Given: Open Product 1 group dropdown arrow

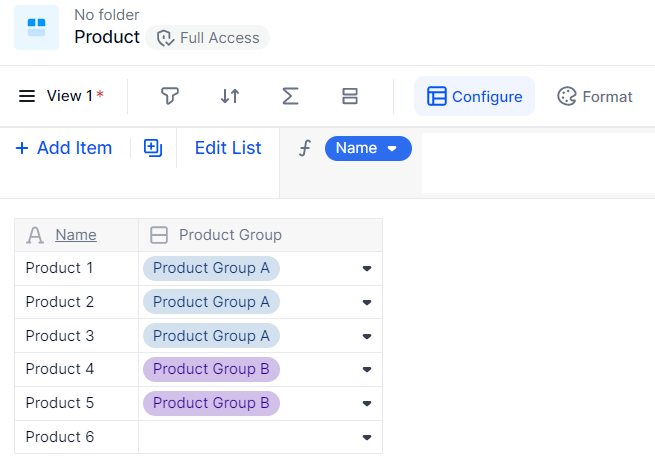Looking at the screenshot, I should (x=367, y=268).
